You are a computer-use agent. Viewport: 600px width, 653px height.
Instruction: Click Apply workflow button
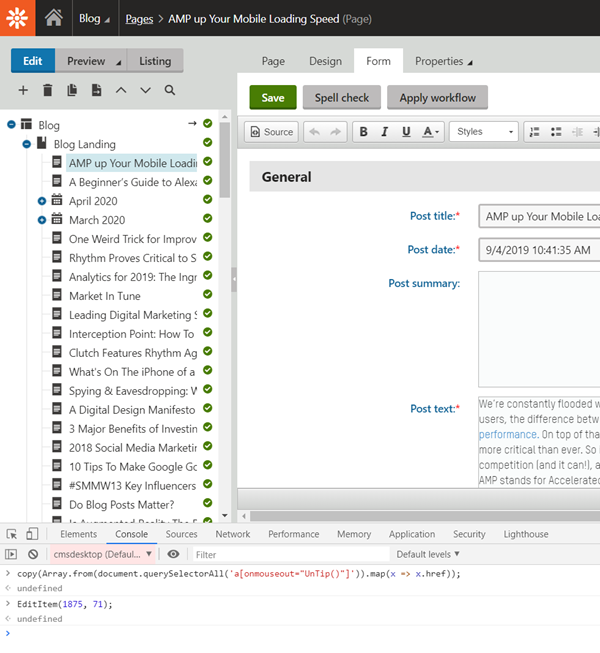click(x=438, y=97)
